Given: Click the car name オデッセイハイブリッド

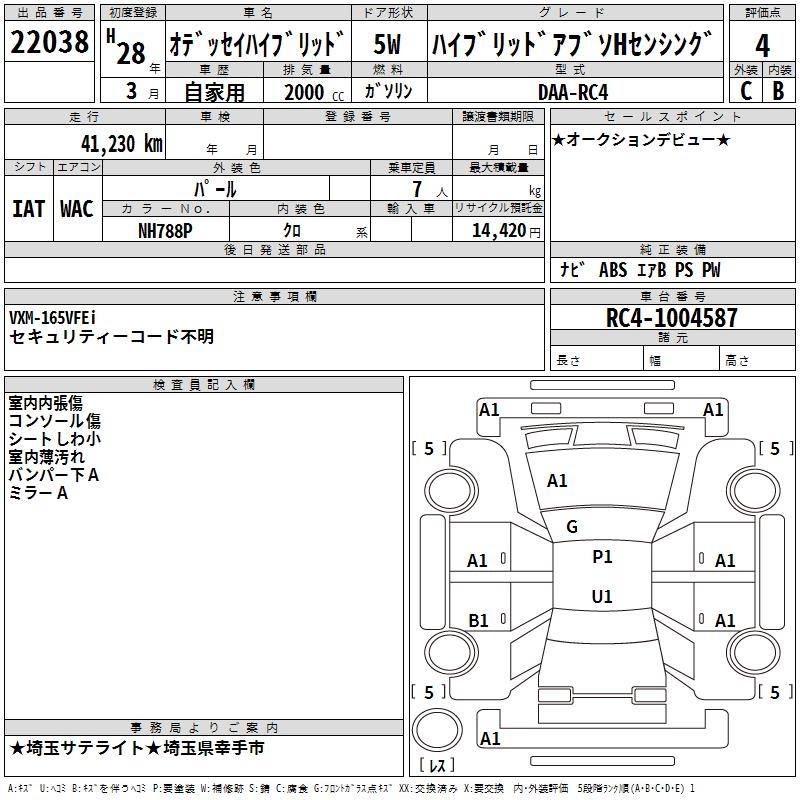Looking at the screenshot, I should (258, 44).
